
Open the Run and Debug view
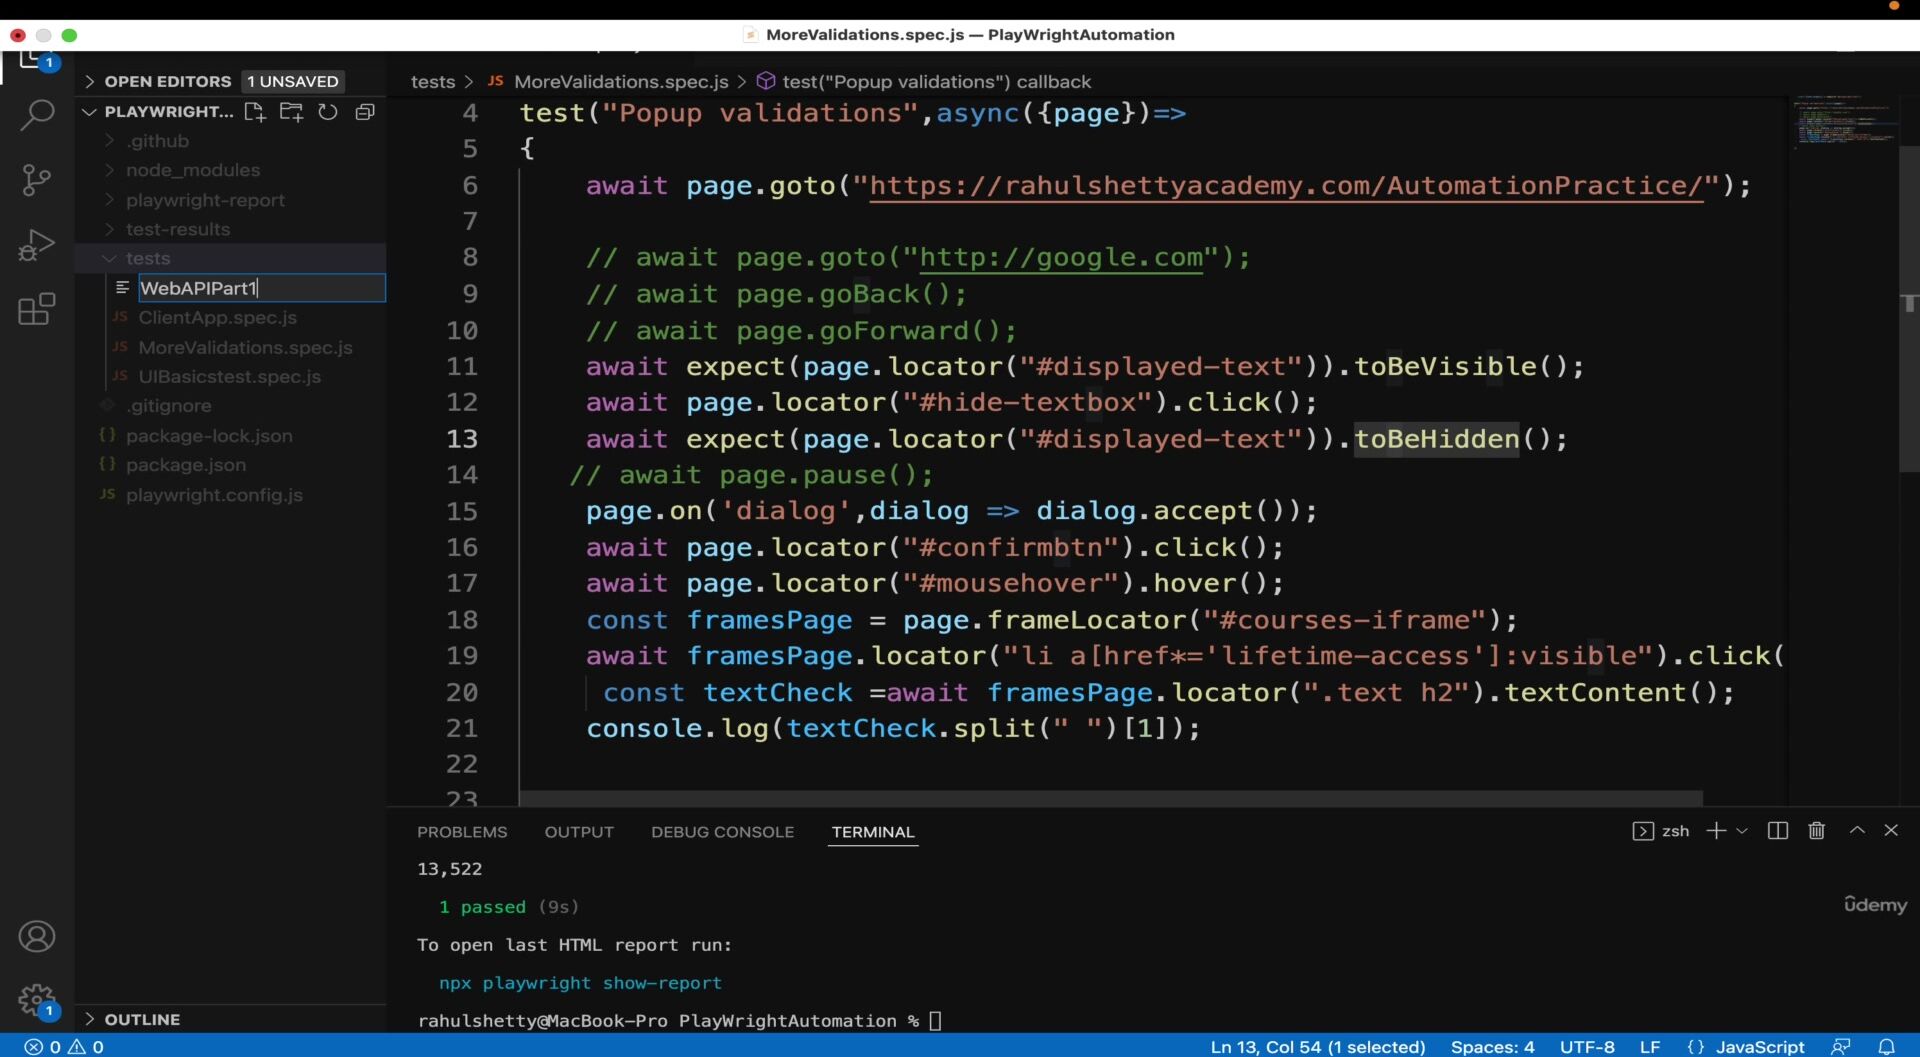coord(37,245)
